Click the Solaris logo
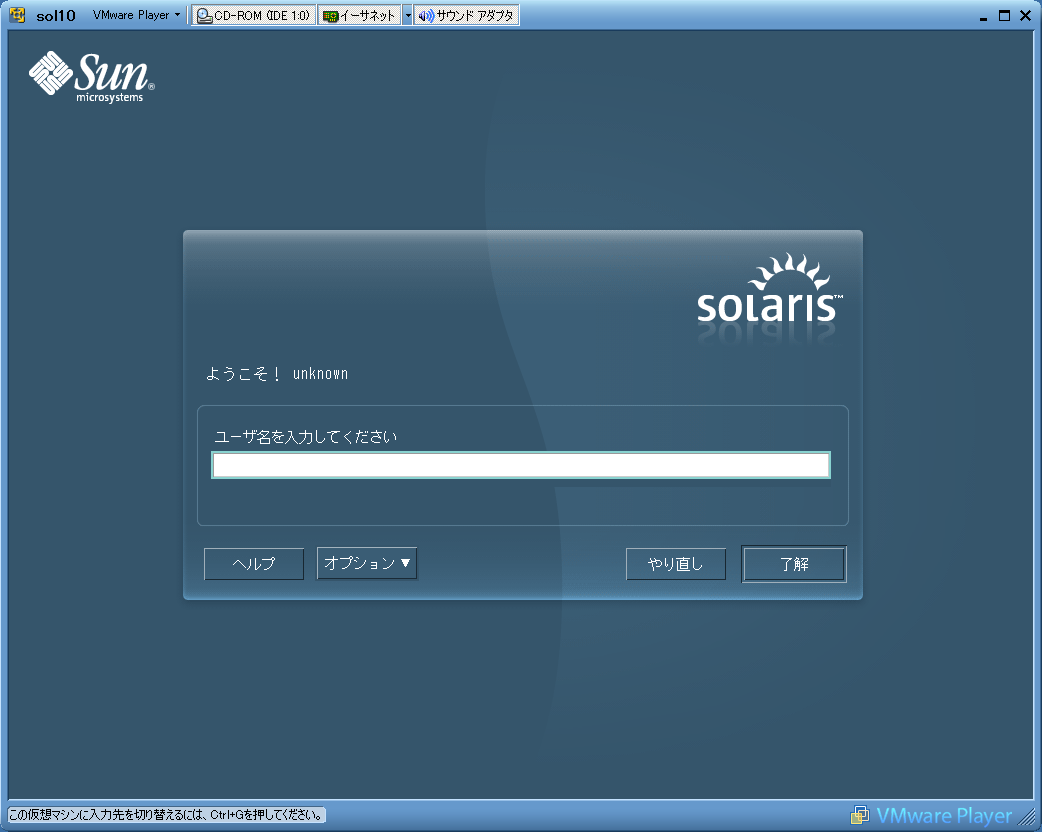The image size is (1042, 832). (x=770, y=290)
